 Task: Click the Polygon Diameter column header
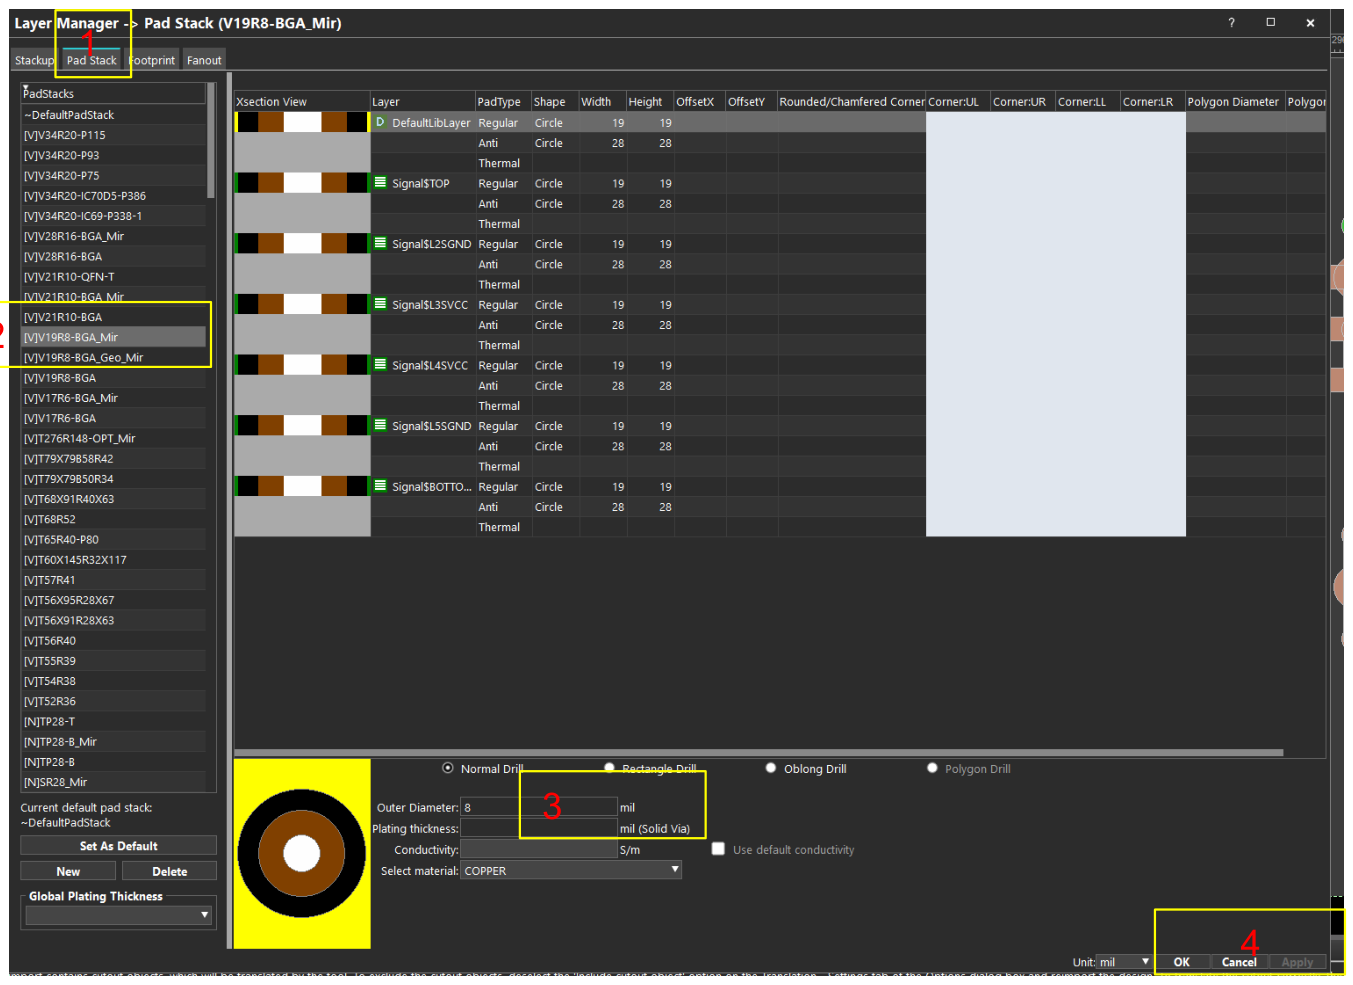coord(1234,102)
